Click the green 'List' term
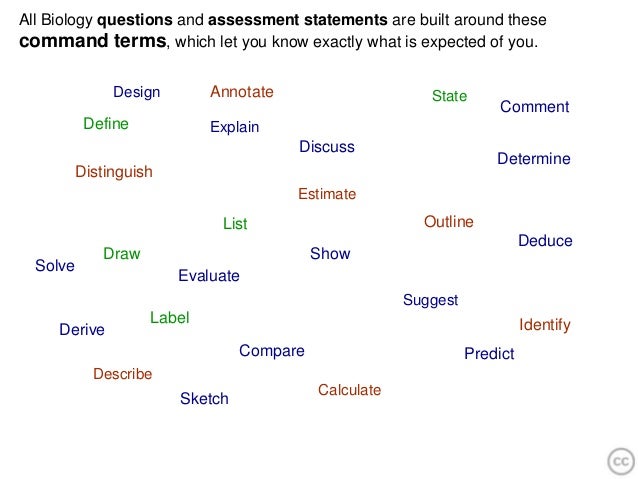 [235, 224]
